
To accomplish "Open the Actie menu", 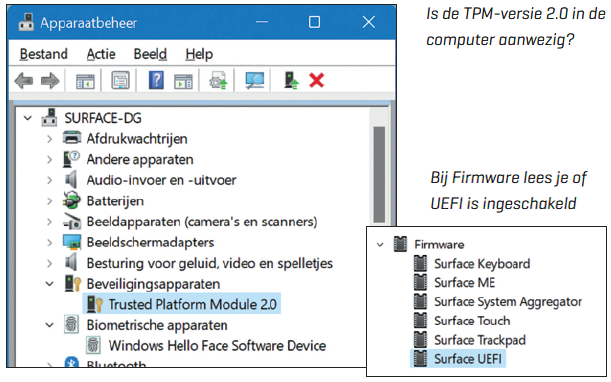I will [101, 54].
